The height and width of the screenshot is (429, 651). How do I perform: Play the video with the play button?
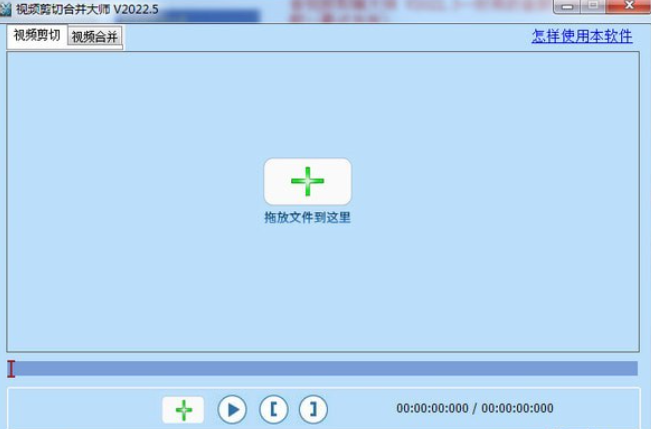(232, 409)
